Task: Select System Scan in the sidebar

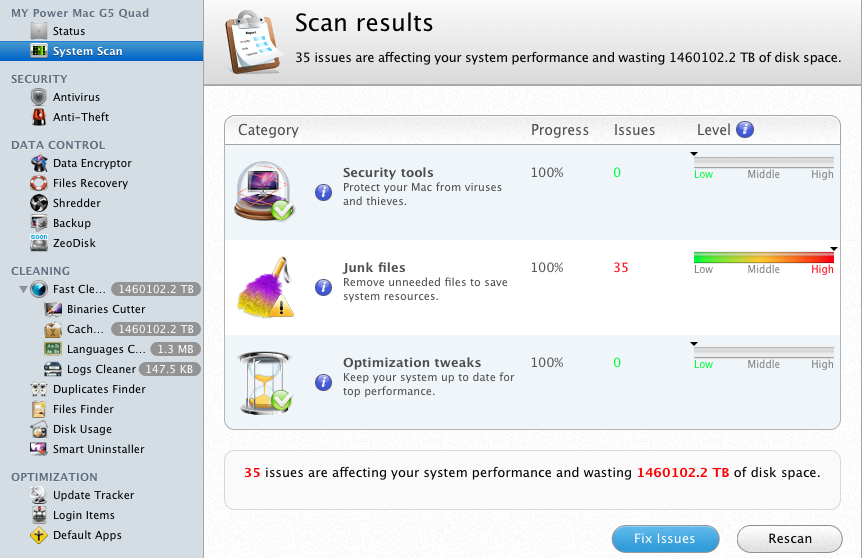Action: click(87, 51)
